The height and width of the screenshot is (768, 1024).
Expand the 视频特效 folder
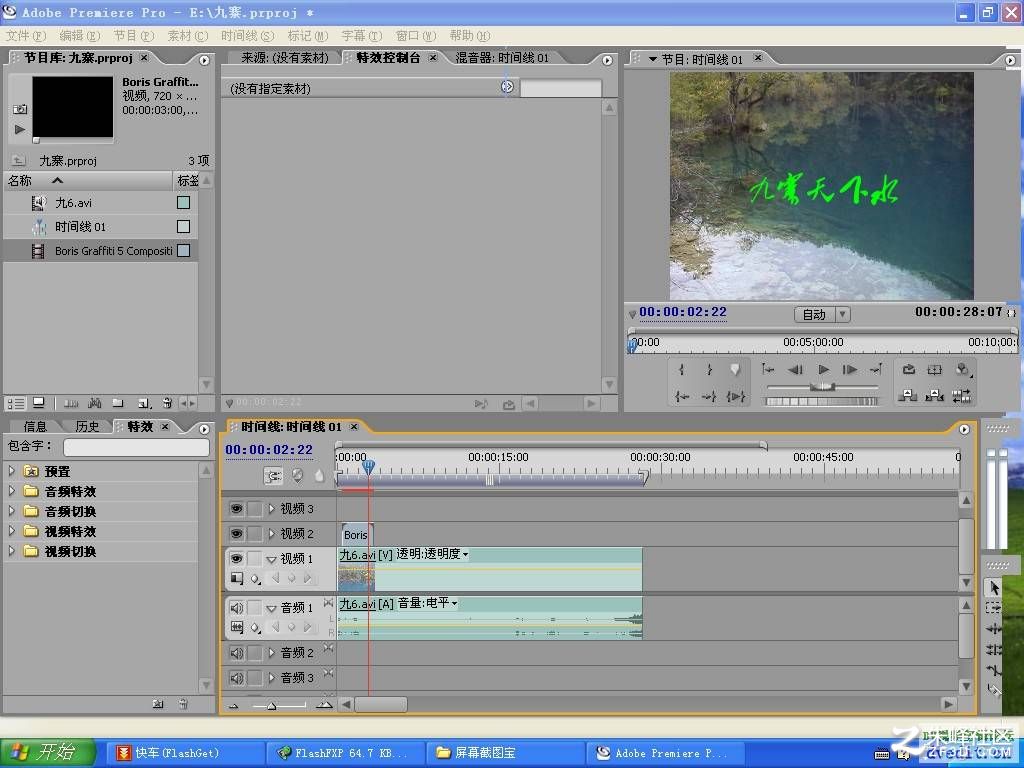tap(12, 532)
